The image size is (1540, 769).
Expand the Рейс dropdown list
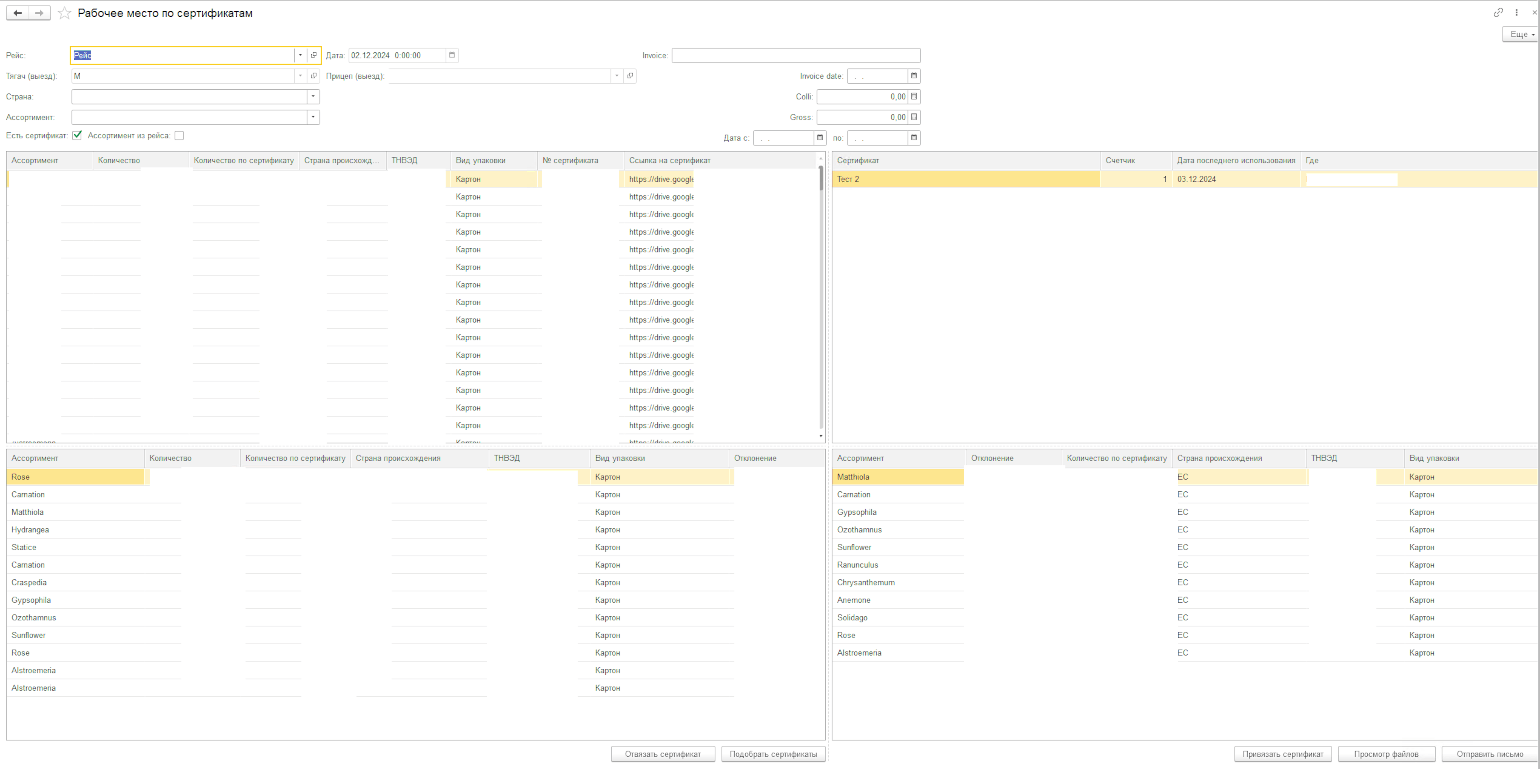pyautogui.click(x=300, y=56)
